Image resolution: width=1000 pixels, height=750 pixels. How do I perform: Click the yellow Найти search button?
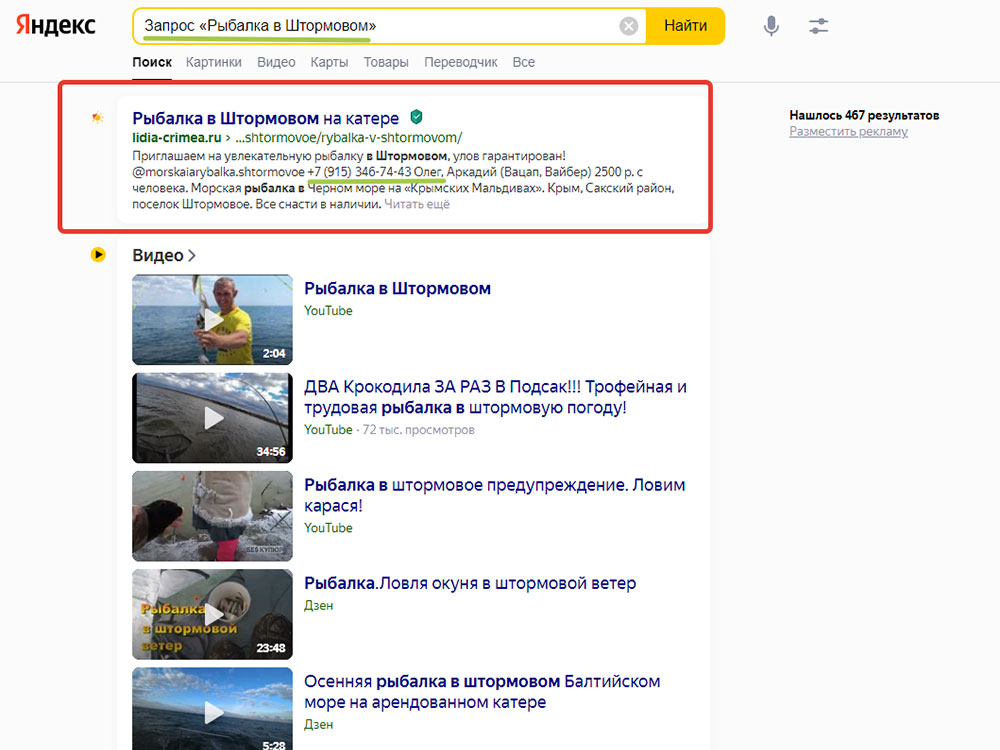coord(686,26)
